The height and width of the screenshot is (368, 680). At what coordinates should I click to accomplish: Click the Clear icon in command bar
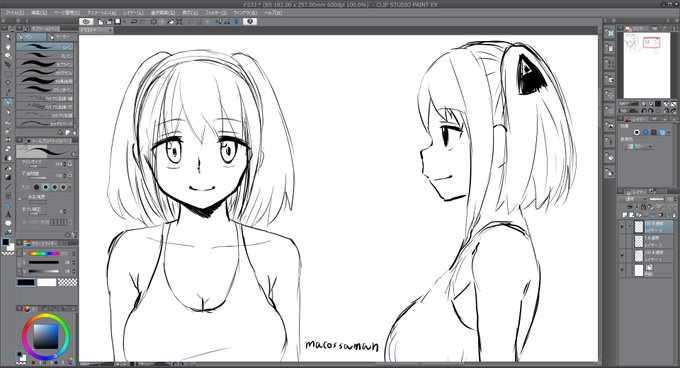[x=153, y=21]
